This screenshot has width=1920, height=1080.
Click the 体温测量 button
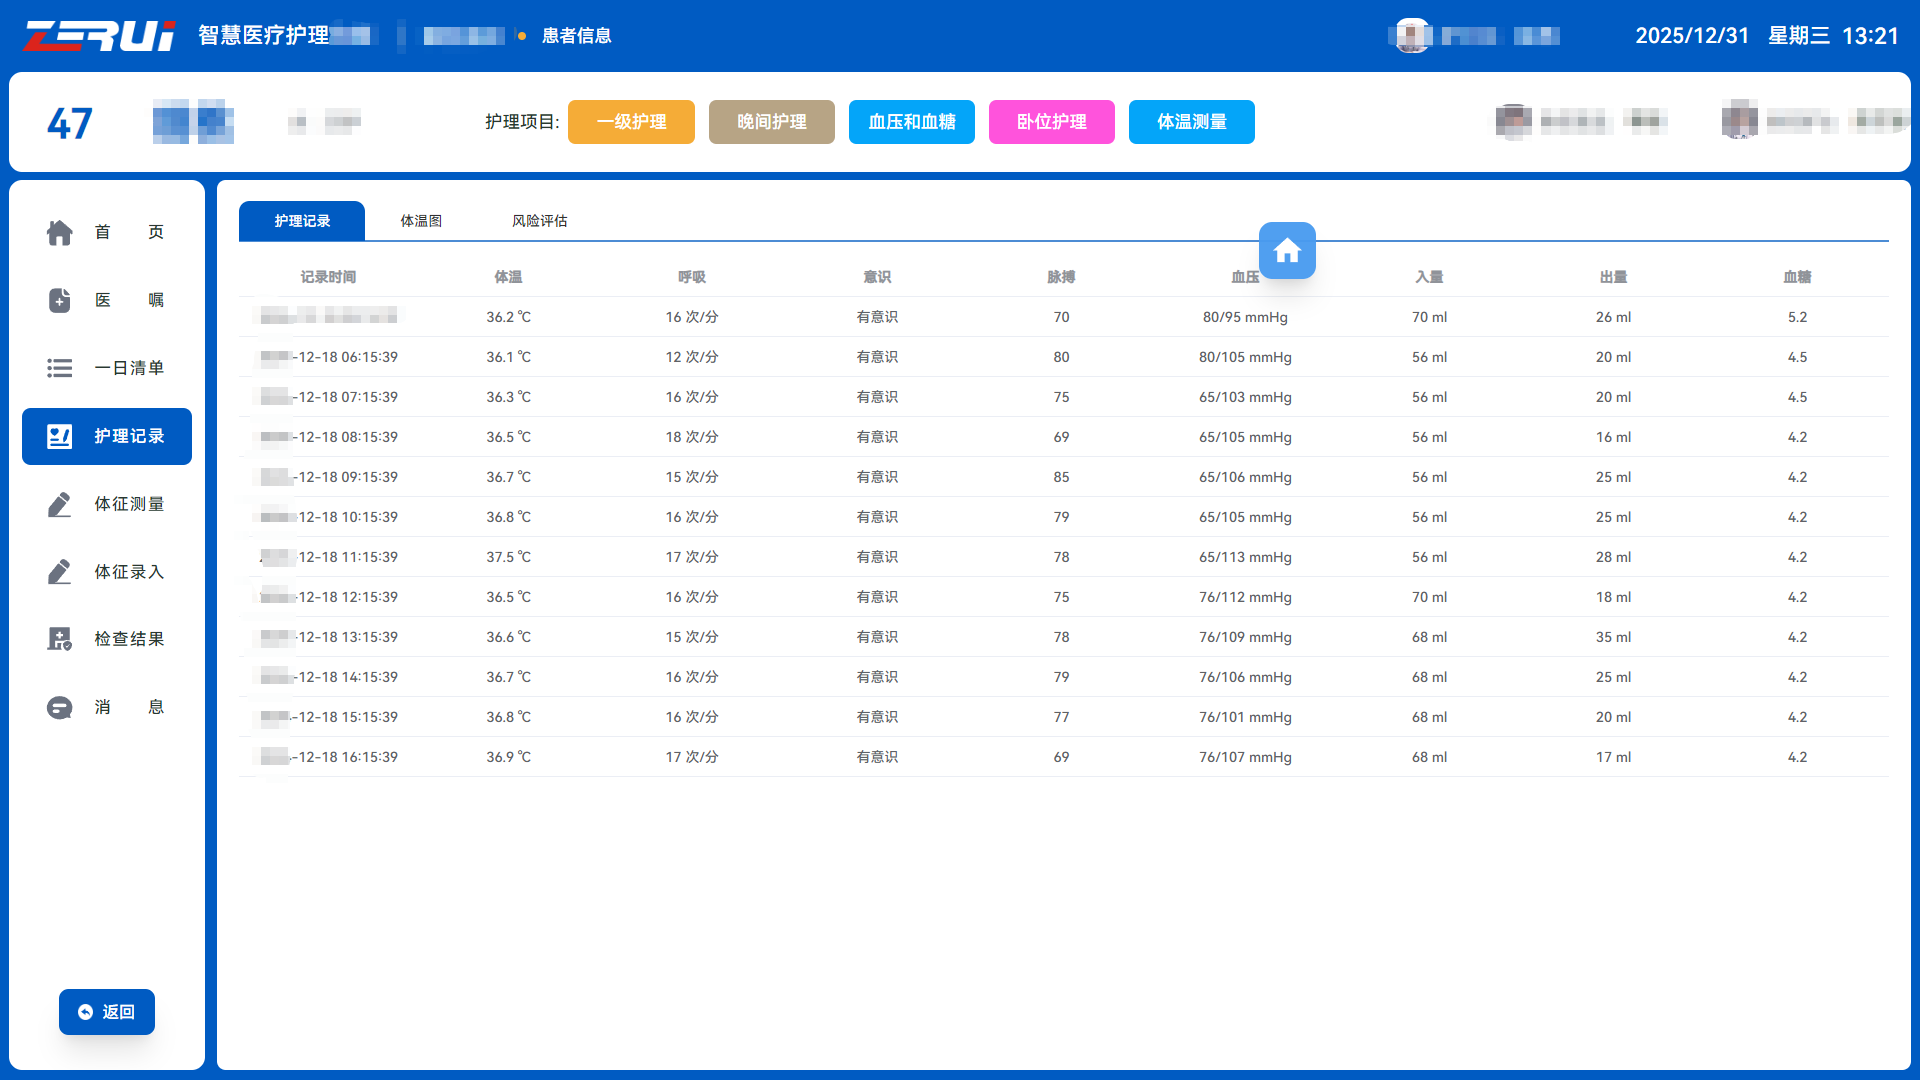pyautogui.click(x=1191, y=122)
